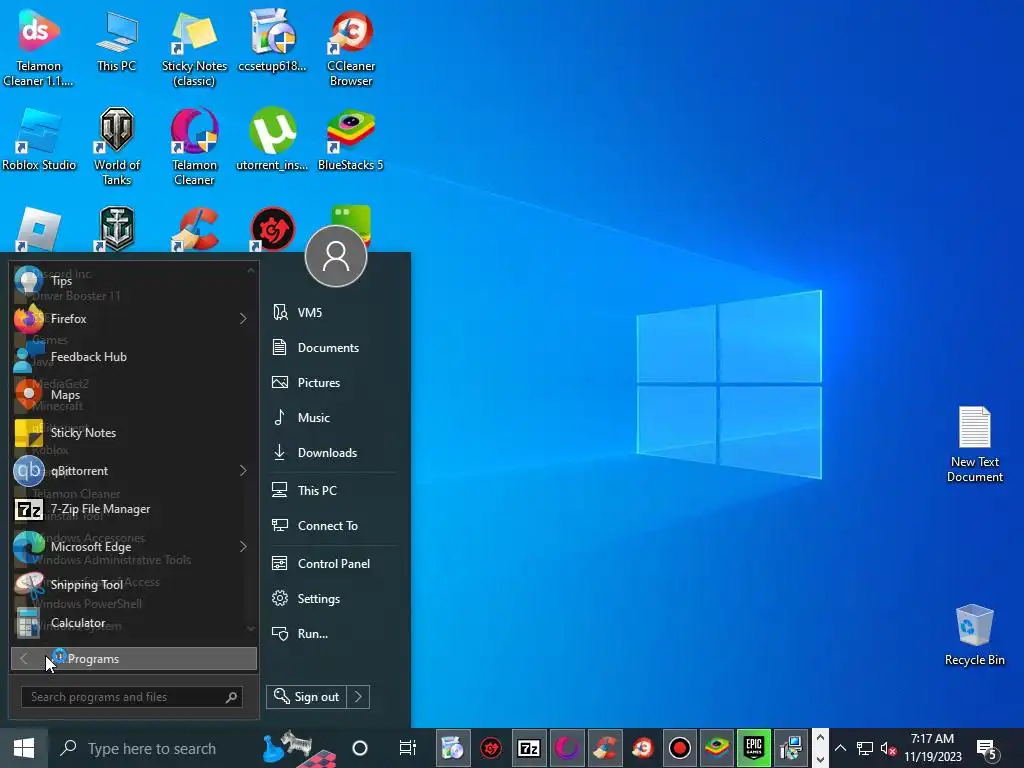
Task: Select the Recycle Bin desktop icon
Action: (x=974, y=633)
